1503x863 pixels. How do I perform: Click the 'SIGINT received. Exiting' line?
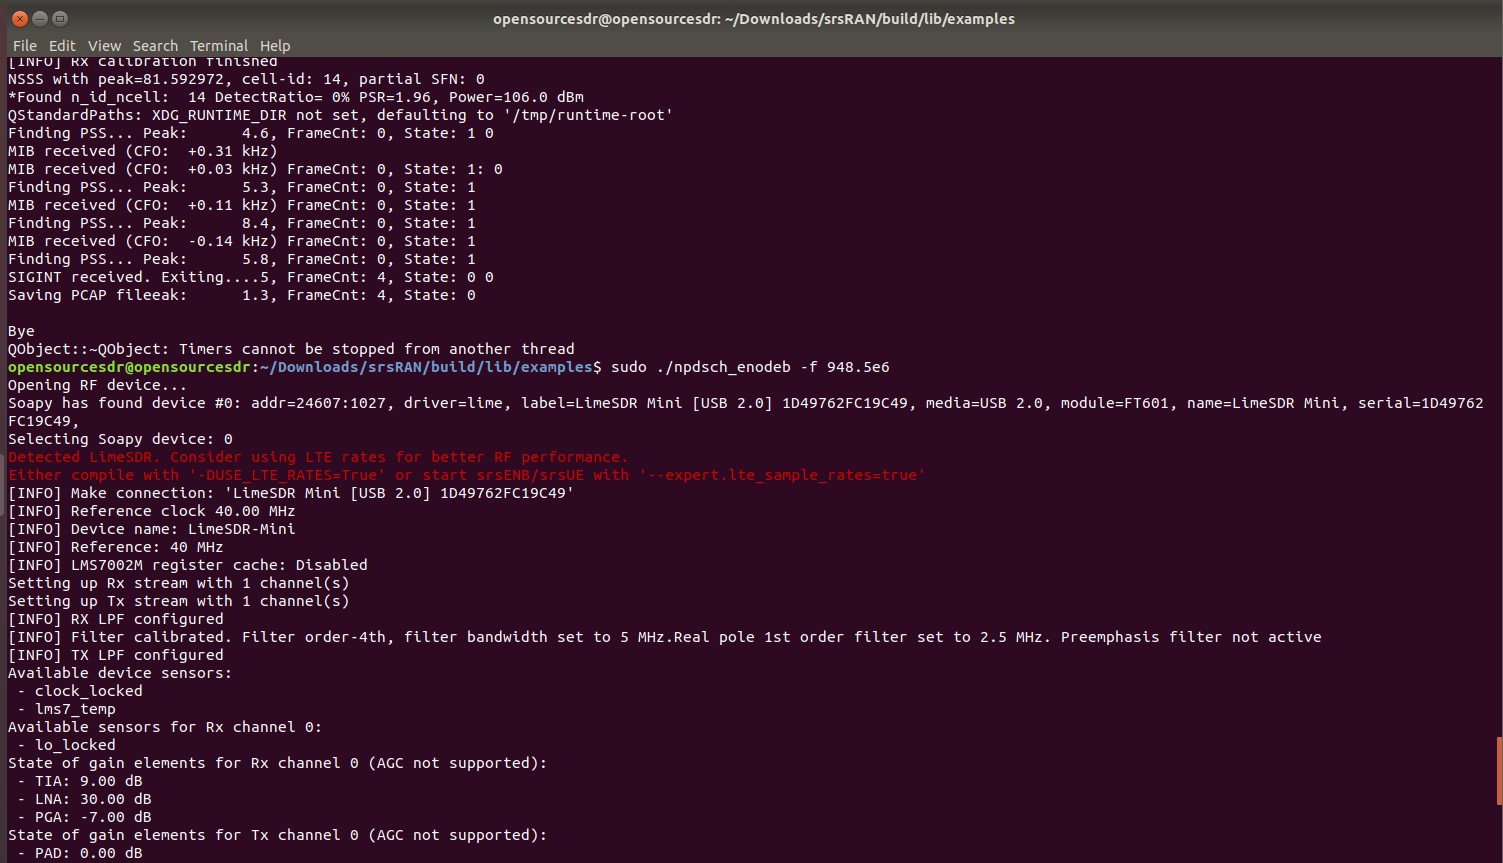click(x=251, y=277)
